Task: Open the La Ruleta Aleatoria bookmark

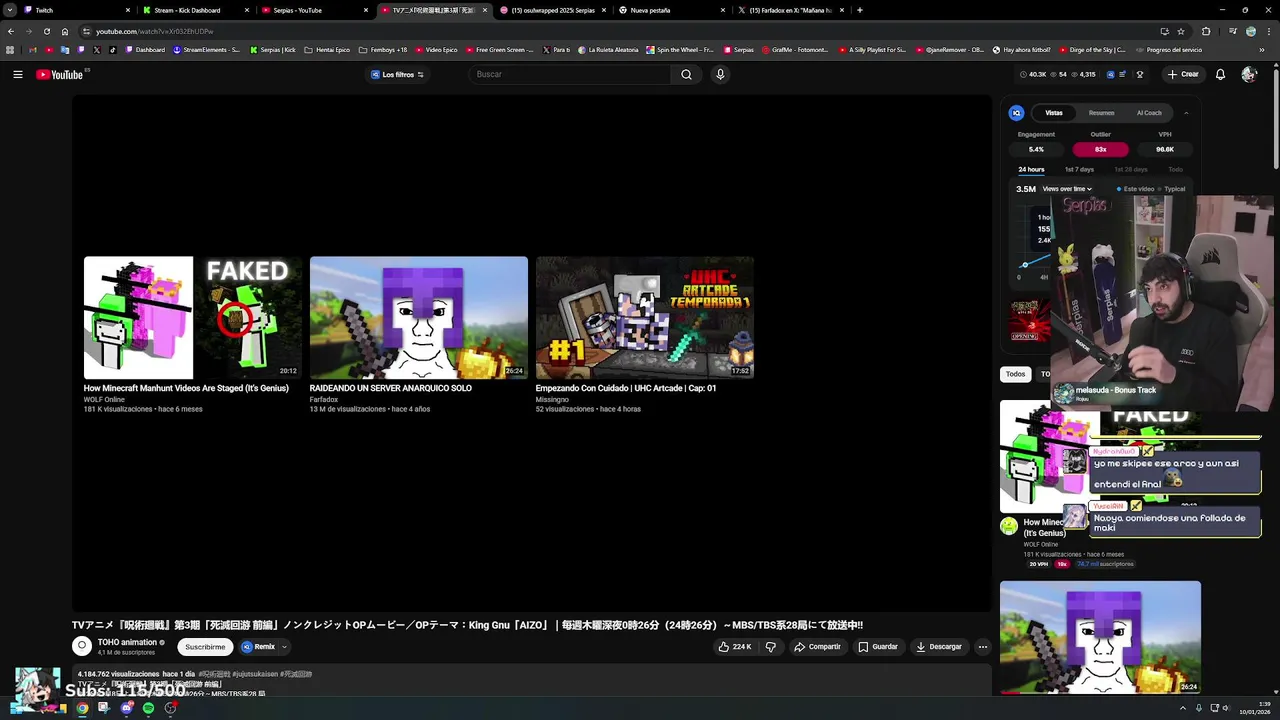Action: click(607, 49)
